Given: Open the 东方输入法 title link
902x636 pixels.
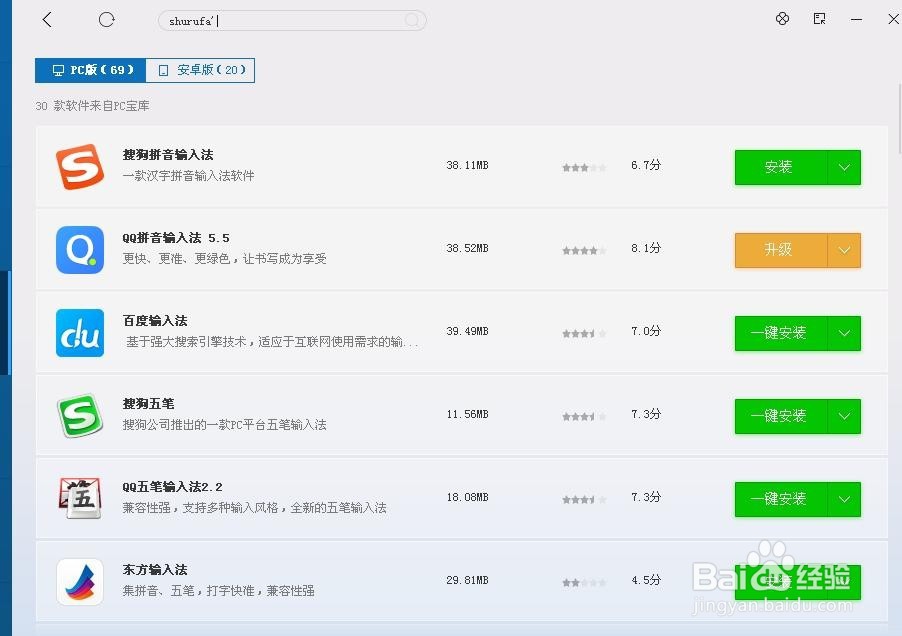Looking at the screenshot, I should point(155,569).
